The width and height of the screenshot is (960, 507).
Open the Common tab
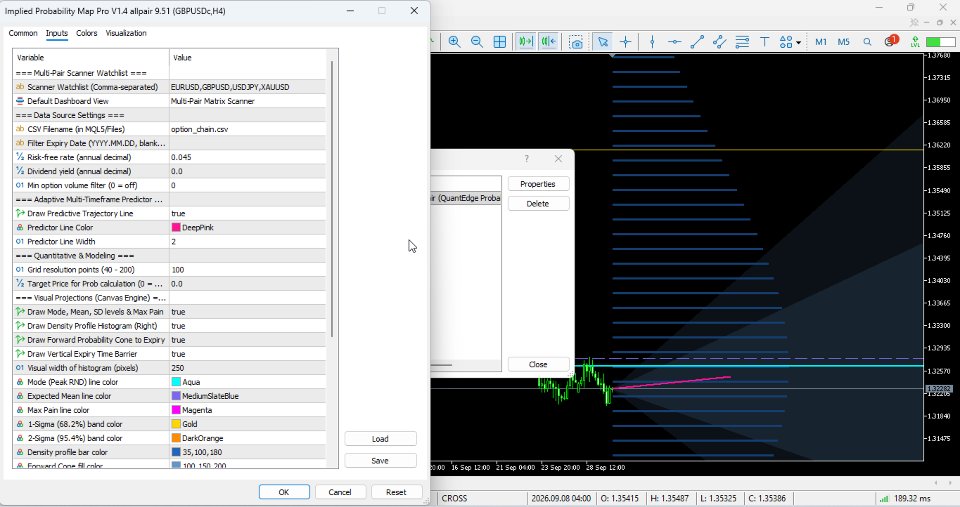click(23, 33)
